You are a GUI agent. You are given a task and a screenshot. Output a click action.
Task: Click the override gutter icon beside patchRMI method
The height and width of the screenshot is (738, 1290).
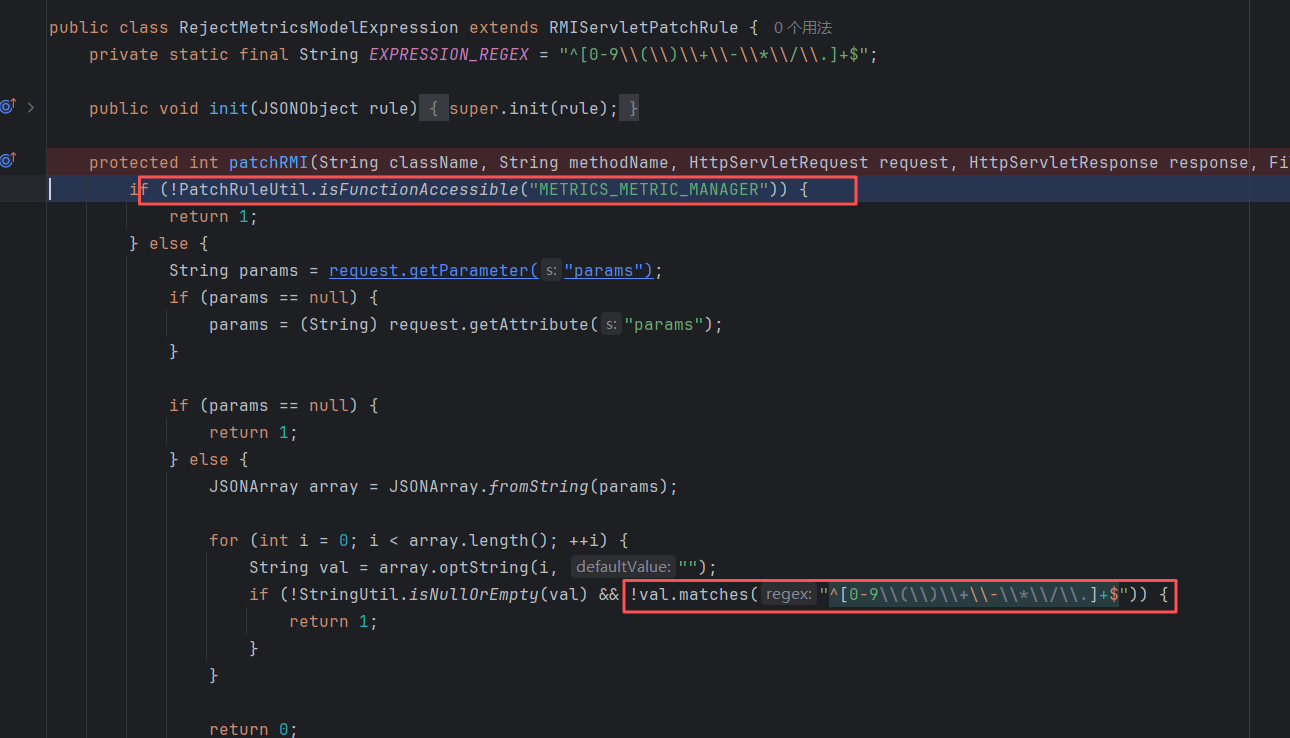coord(8,161)
